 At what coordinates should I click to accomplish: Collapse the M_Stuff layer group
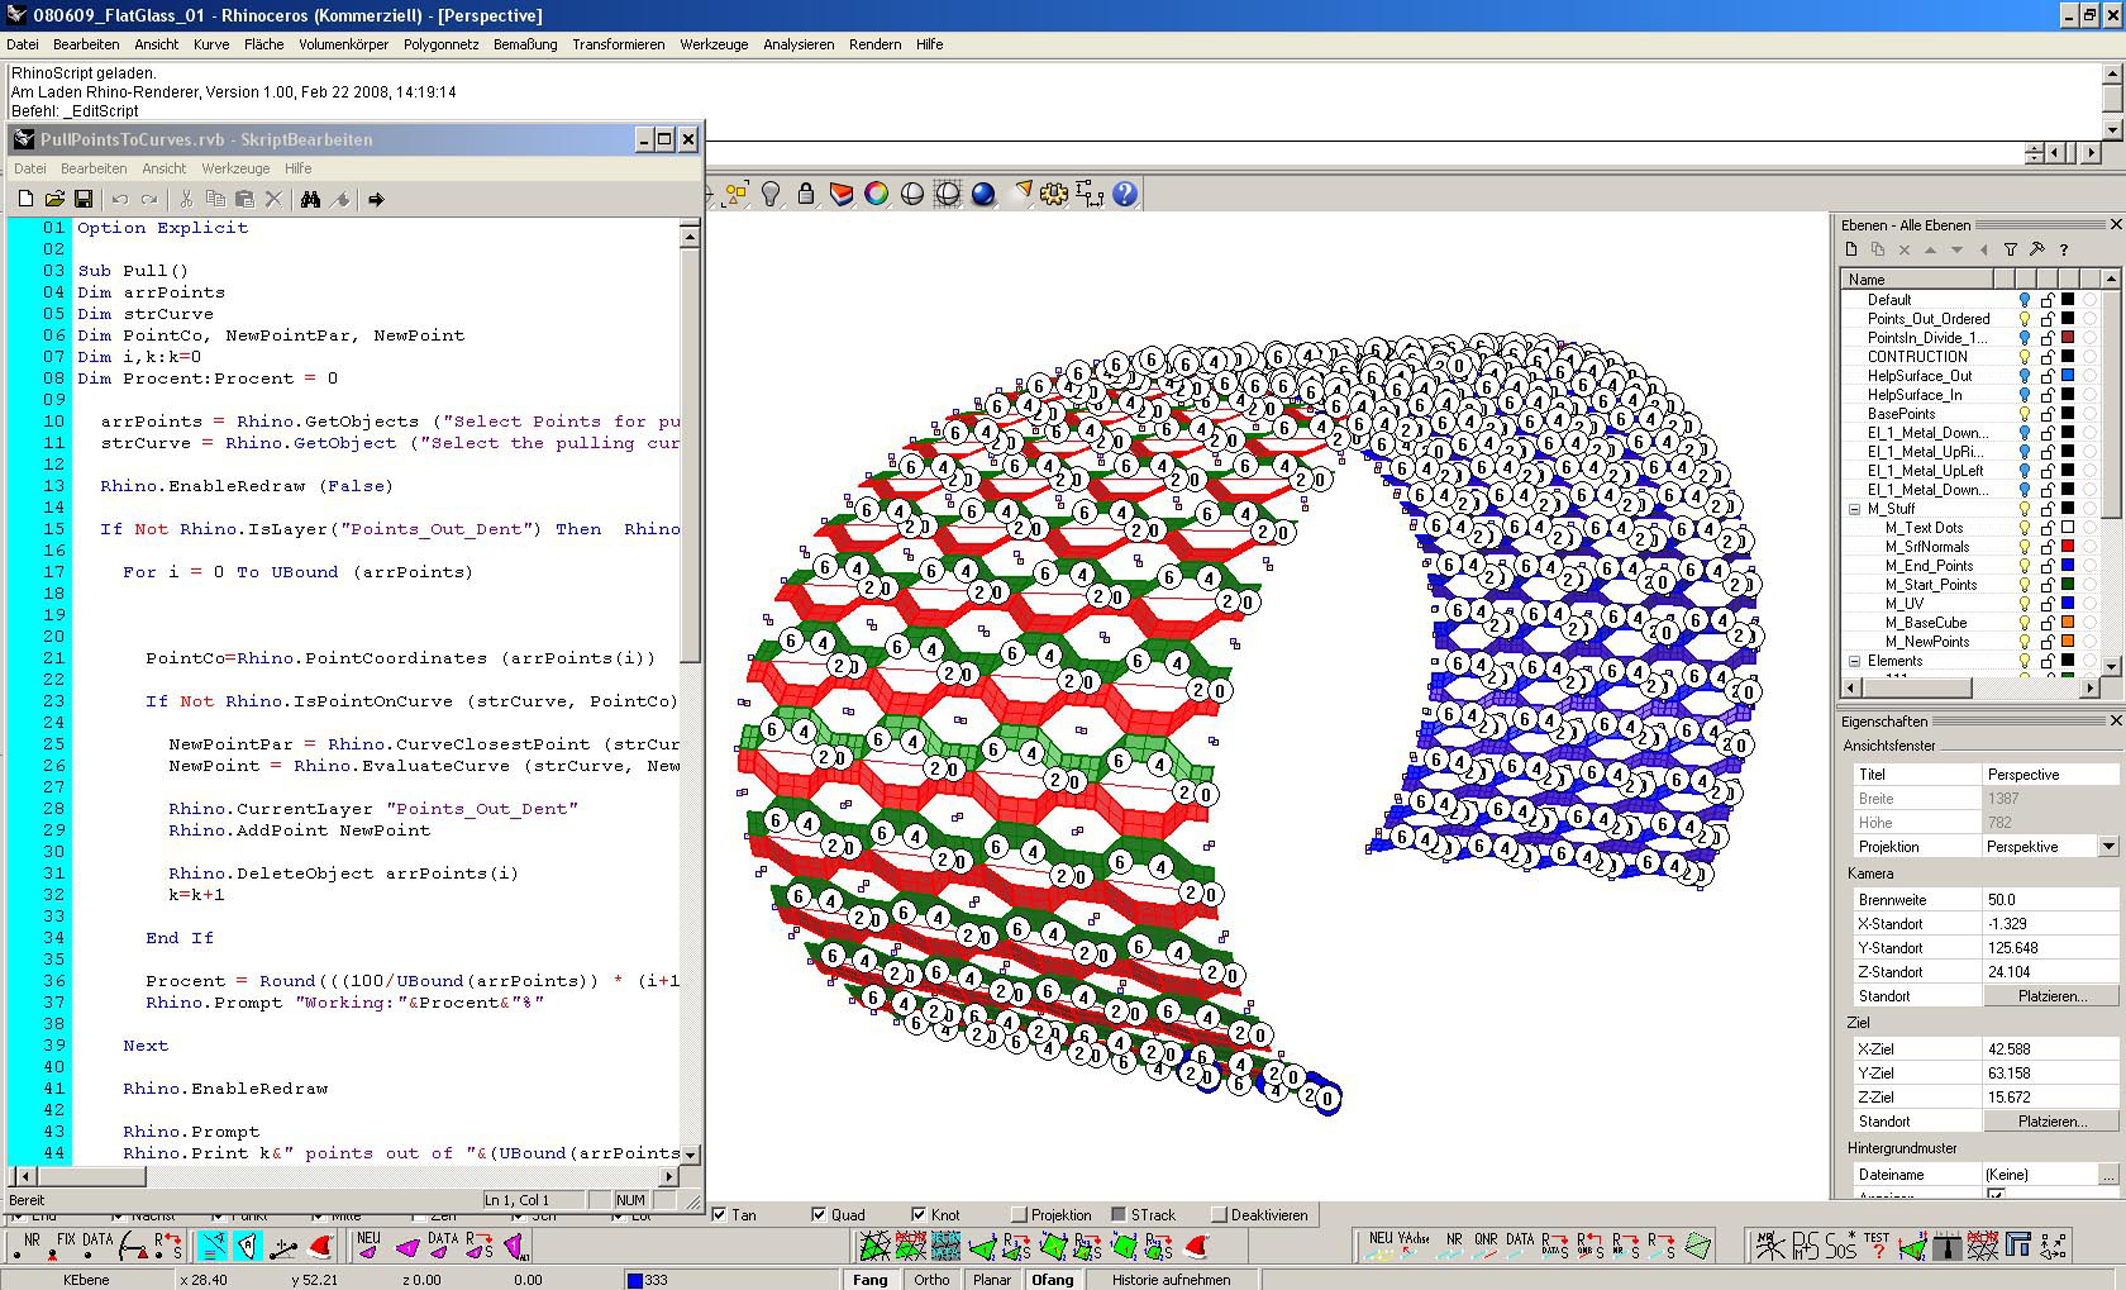click(x=1854, y=509)
